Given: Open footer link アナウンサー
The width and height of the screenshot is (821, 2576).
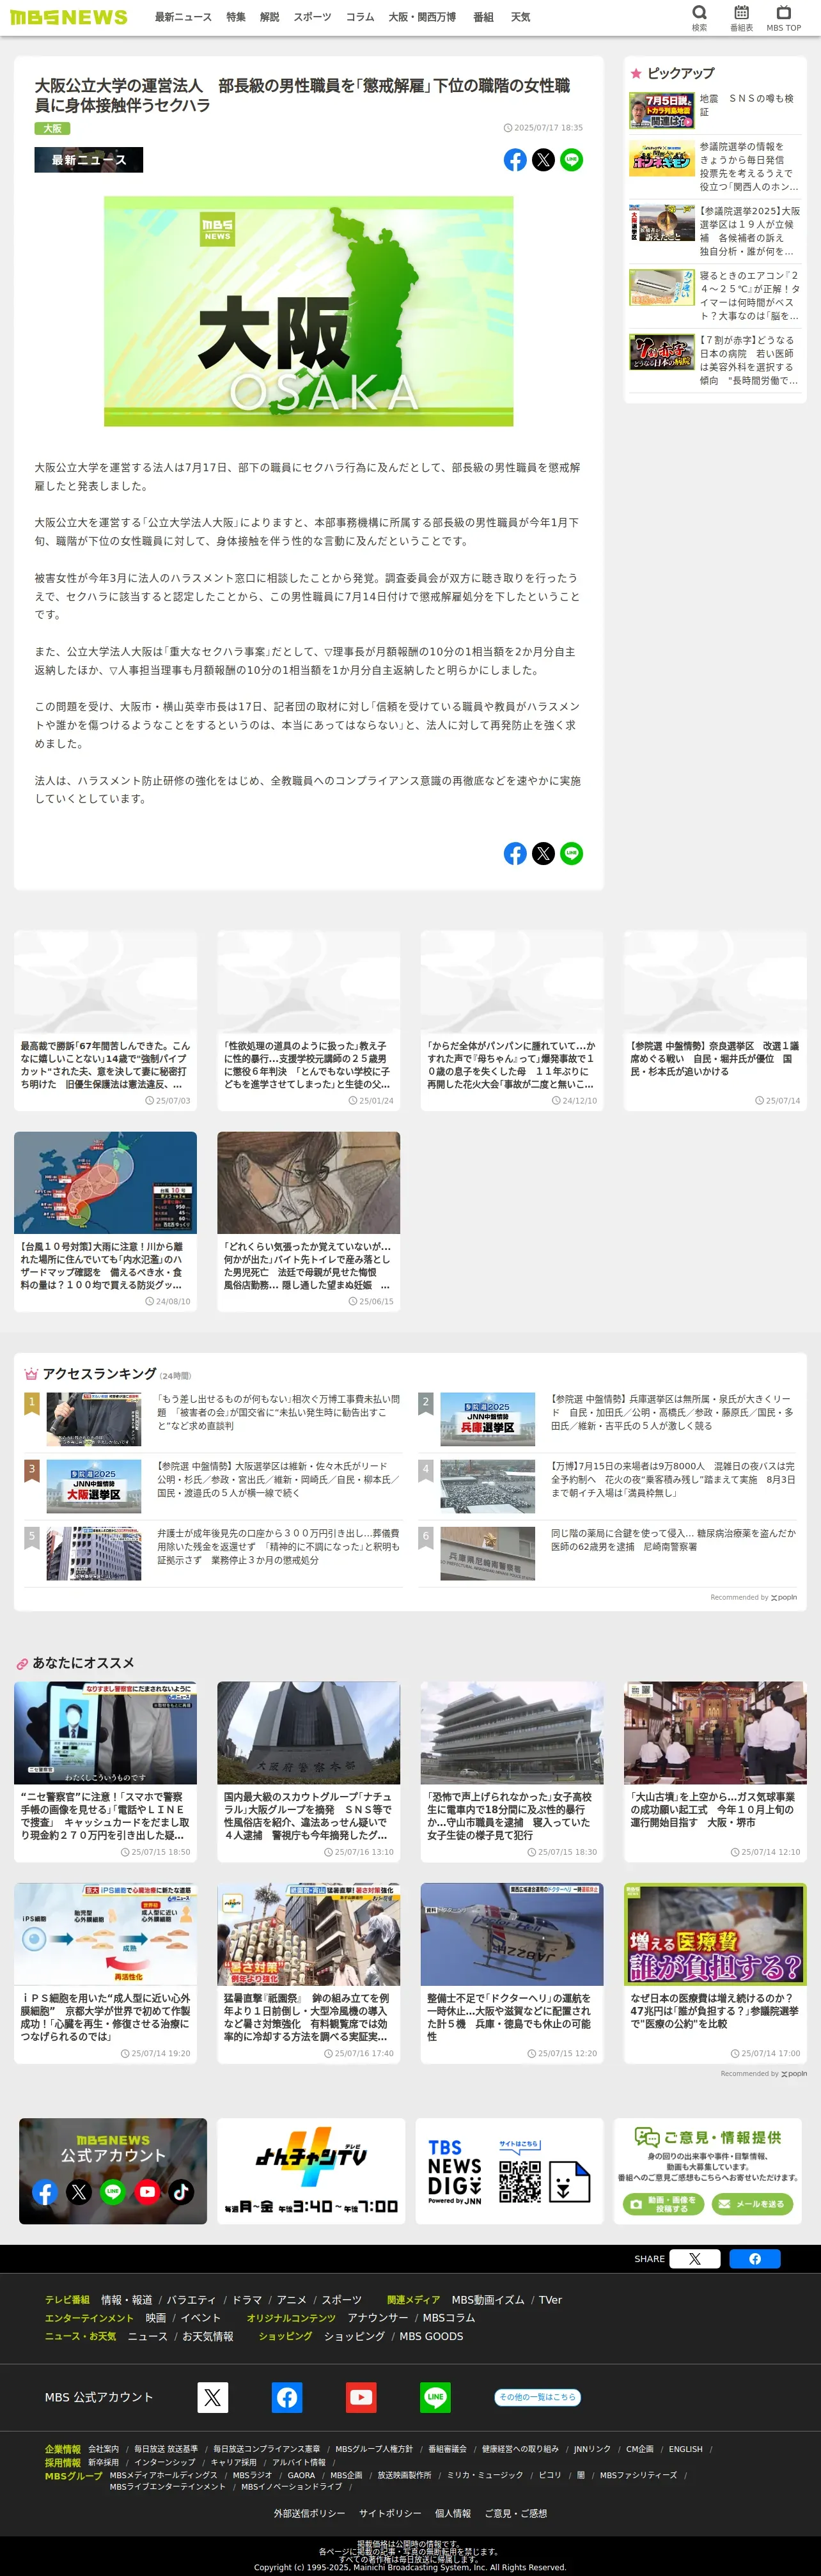Looking at the screenshot, I should (378, 2318).
